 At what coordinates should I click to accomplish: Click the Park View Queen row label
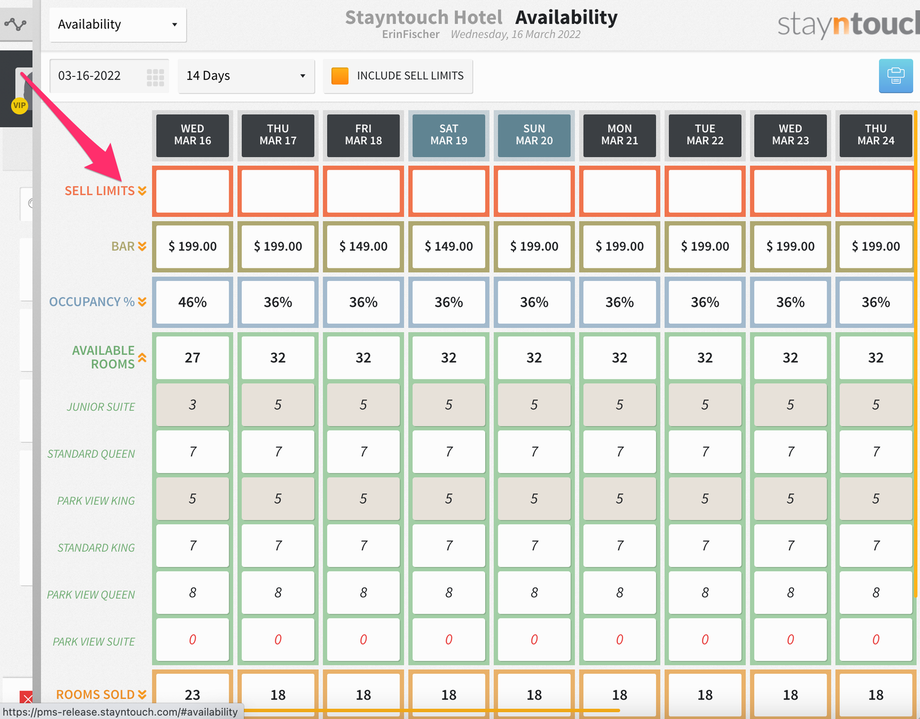[91, 595]
